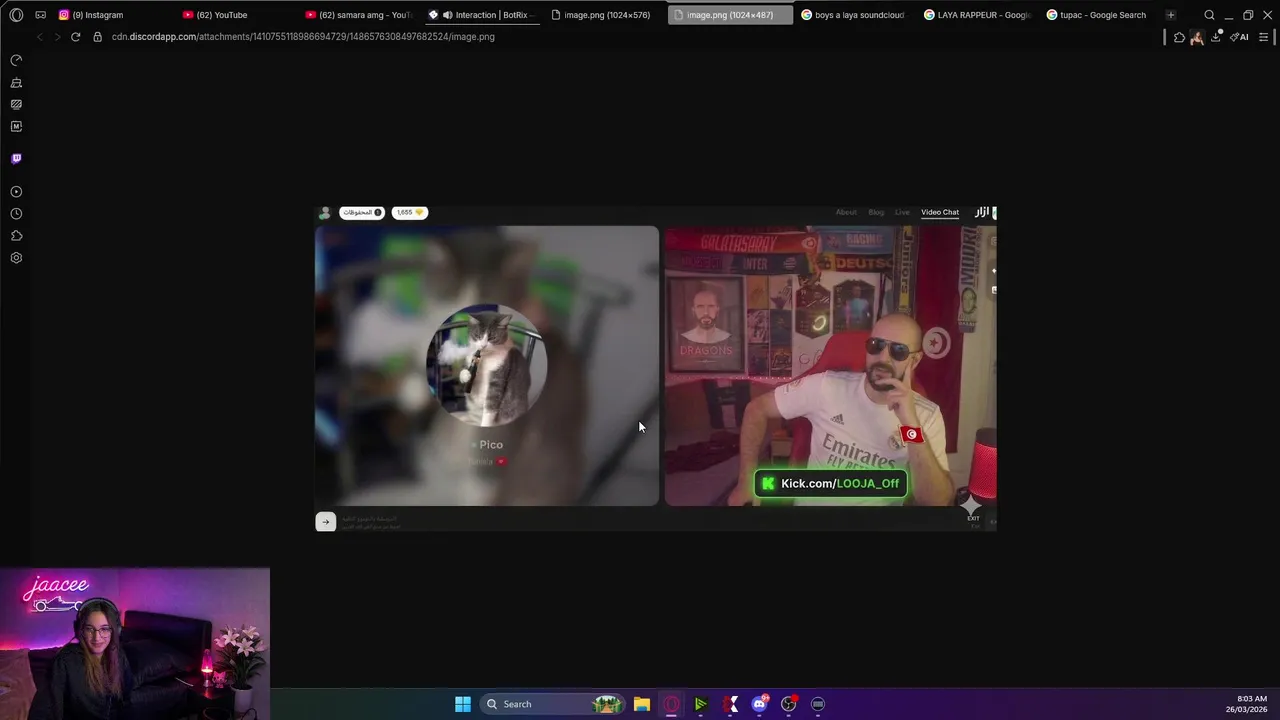Viewport: 1280px width, 720px height.
Task: Switch to the LAYA RAPPEUR Google tab
Action: click(977, 15)
